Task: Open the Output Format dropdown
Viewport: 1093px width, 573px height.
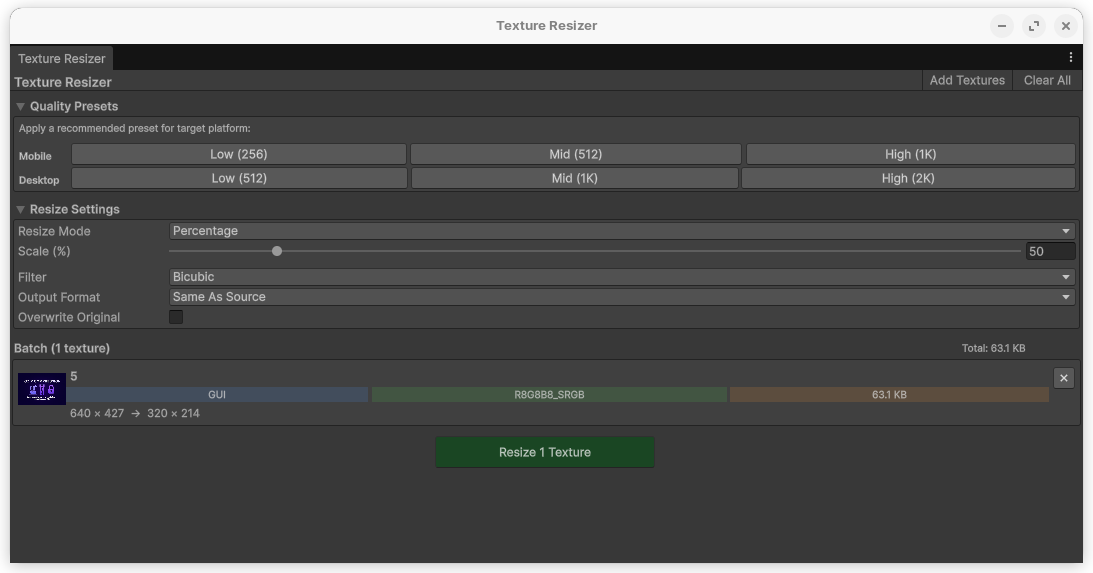Action: tap(621, 297)
